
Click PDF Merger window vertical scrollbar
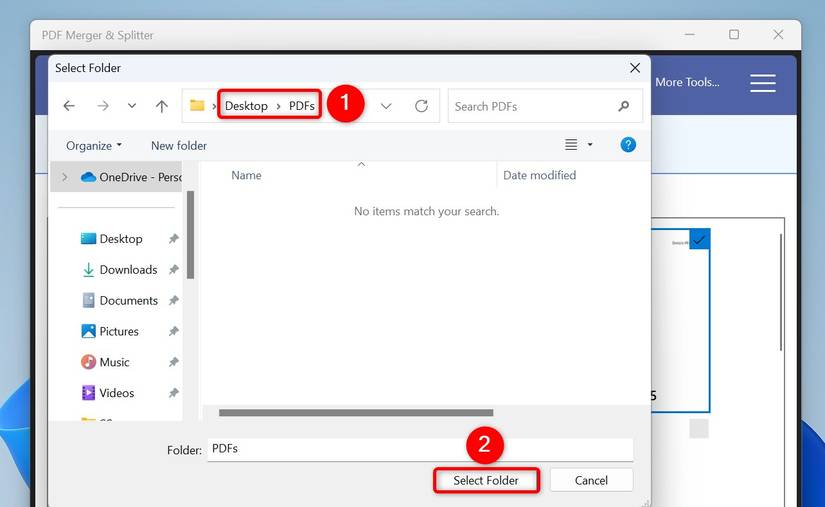pyautogui.click(x=781, y=292)
